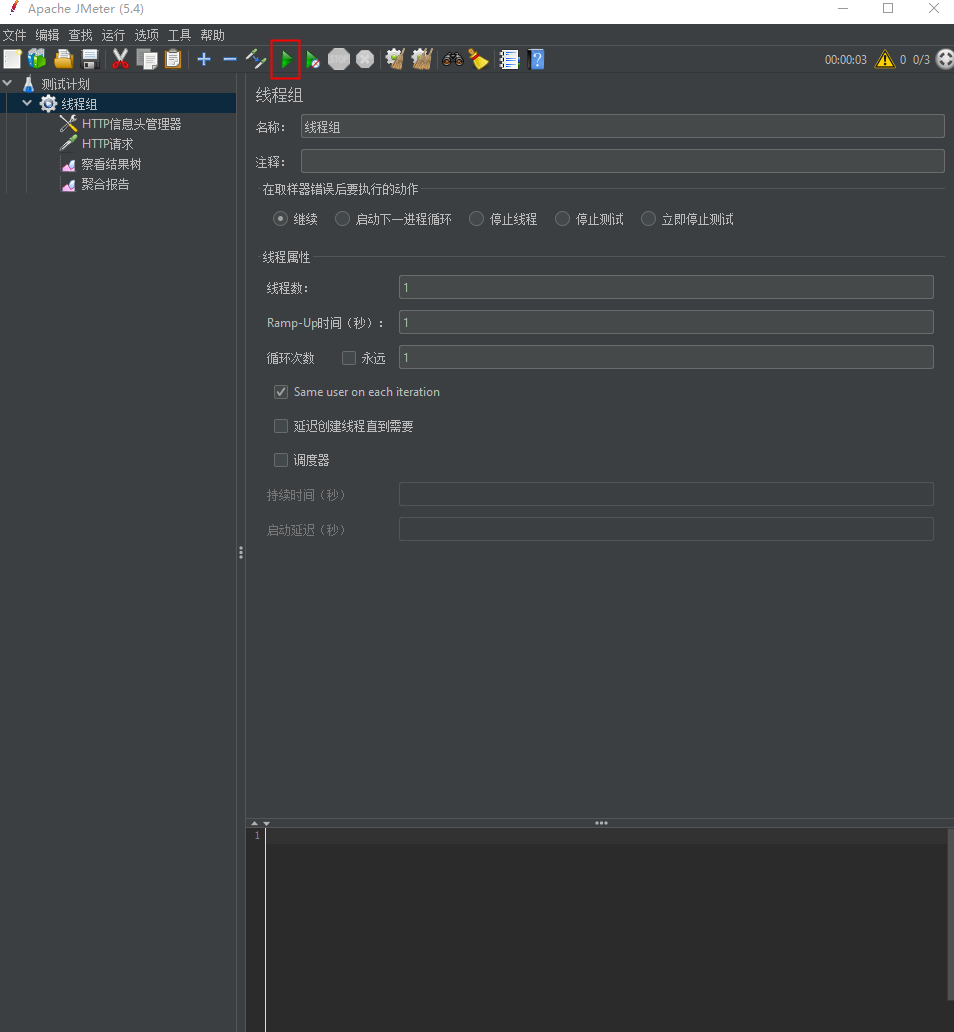Click the Ramp-Up时间 input field
This screenshot has width=954, height=1032.
pos(666,322)
